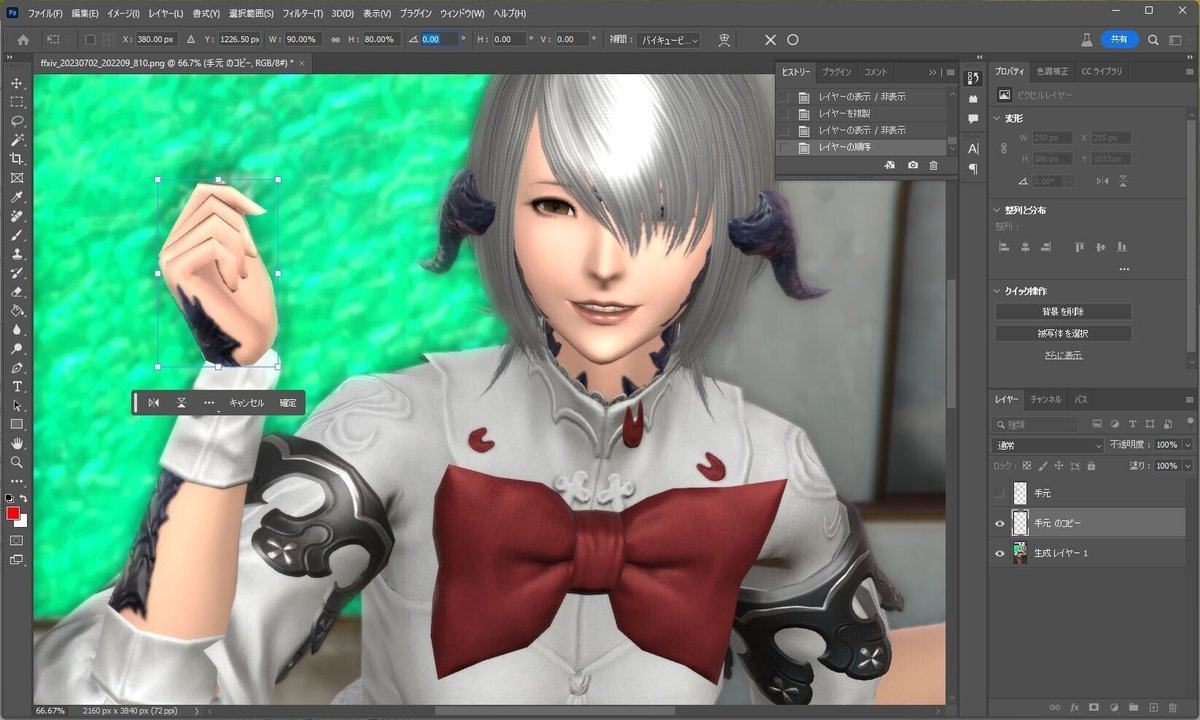Click 確定 in floating transform bar
Image resolution: width=1200 pixels, height=720 pixels.
tap(288, 403)
